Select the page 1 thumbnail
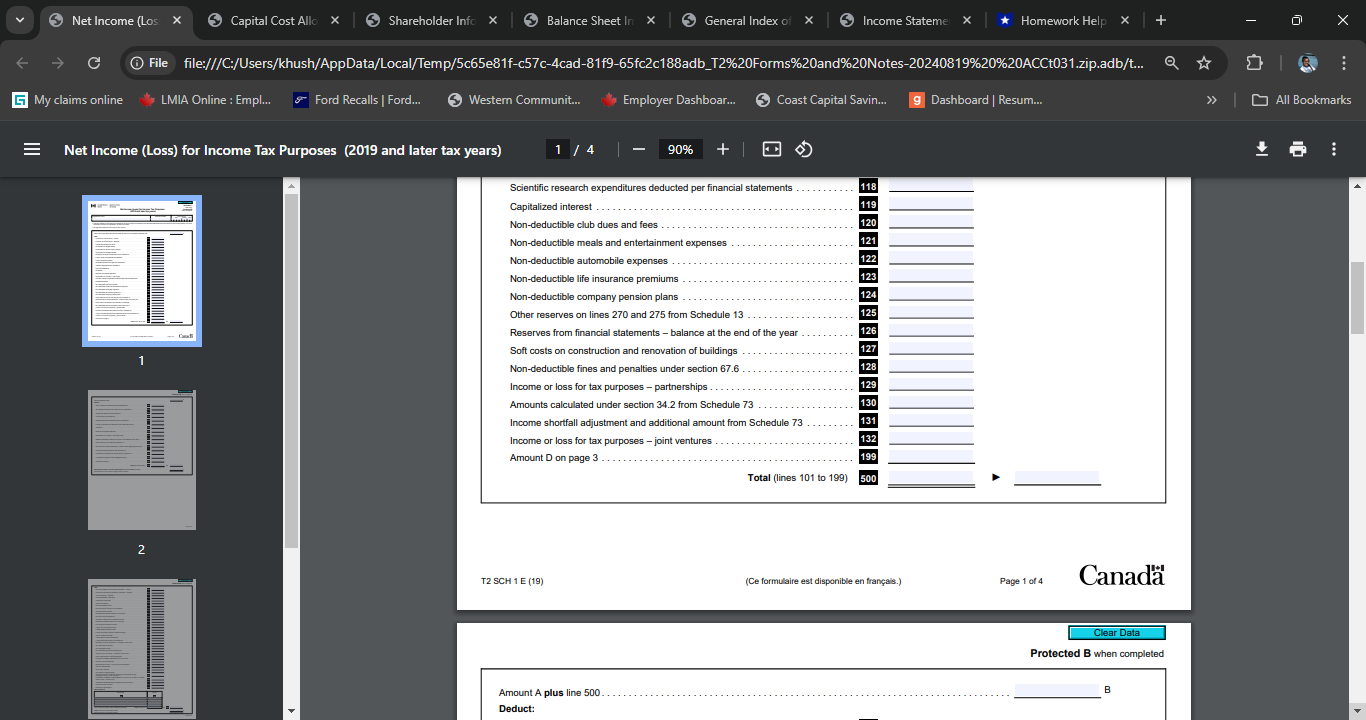 tap(142, 271)
